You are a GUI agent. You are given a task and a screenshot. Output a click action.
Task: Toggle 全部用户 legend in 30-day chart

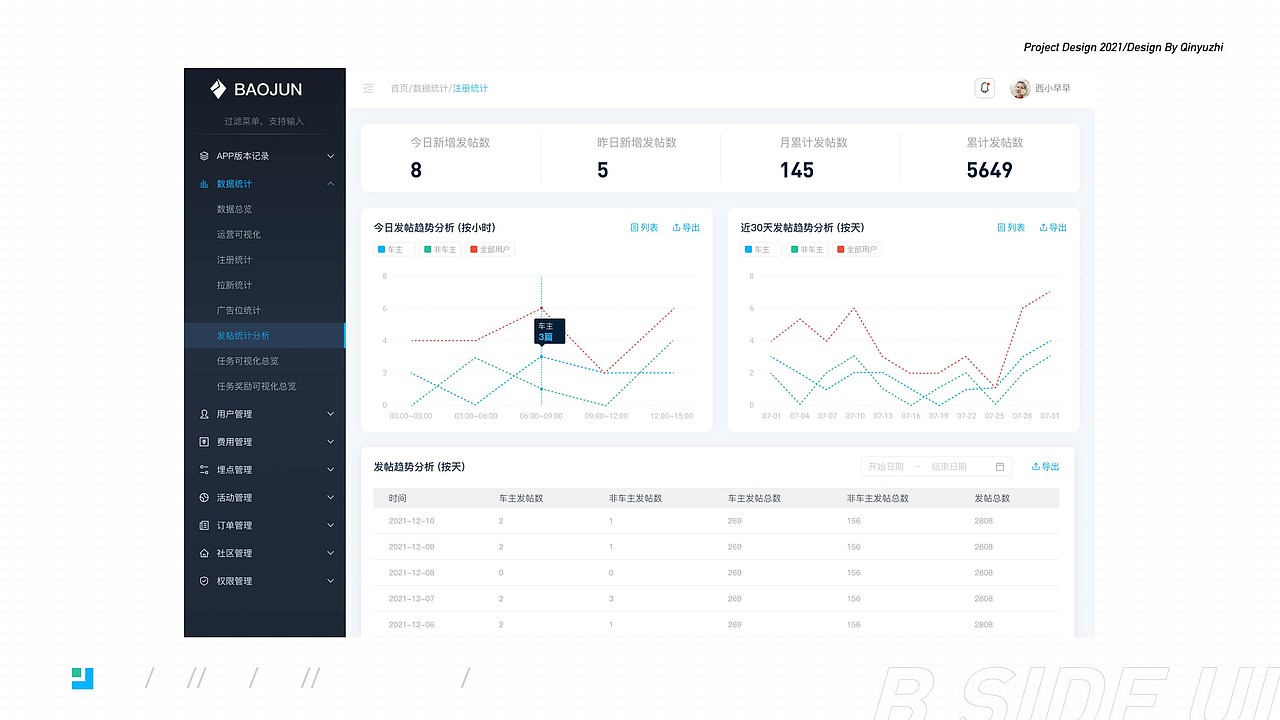(857, 249)
